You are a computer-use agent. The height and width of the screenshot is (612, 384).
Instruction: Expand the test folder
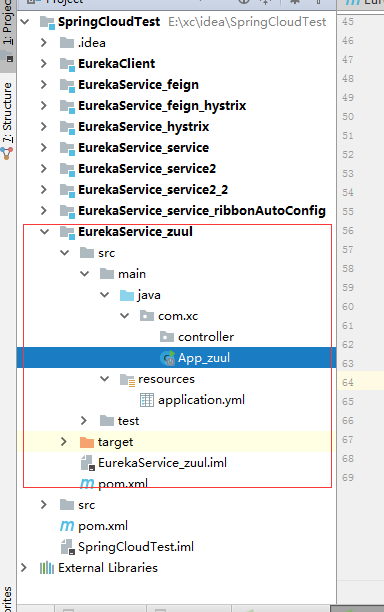pos(84,421)
